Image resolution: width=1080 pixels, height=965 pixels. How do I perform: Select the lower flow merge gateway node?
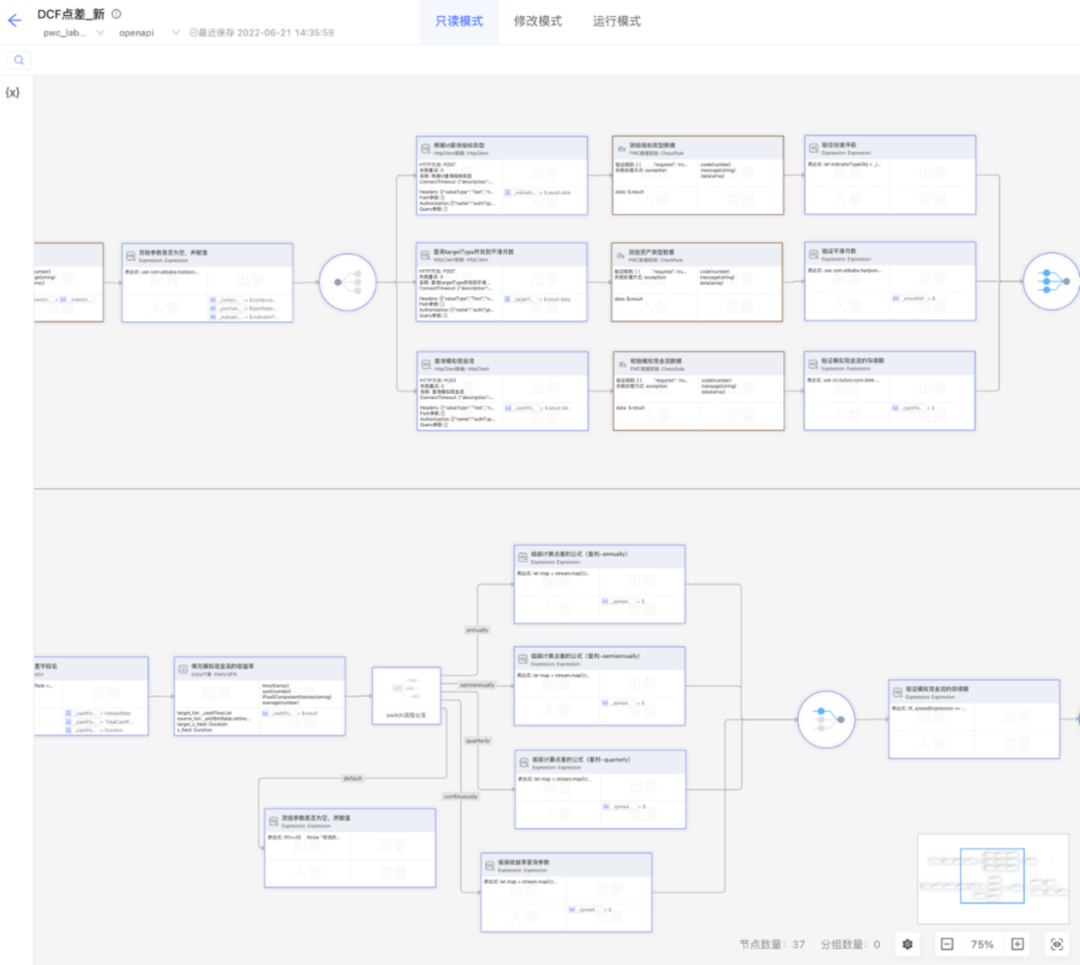coord(827,720)
